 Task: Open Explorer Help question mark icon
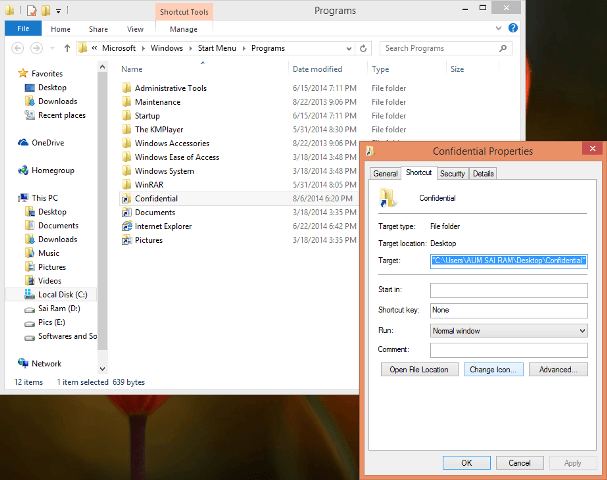click(x=513, y=28)
